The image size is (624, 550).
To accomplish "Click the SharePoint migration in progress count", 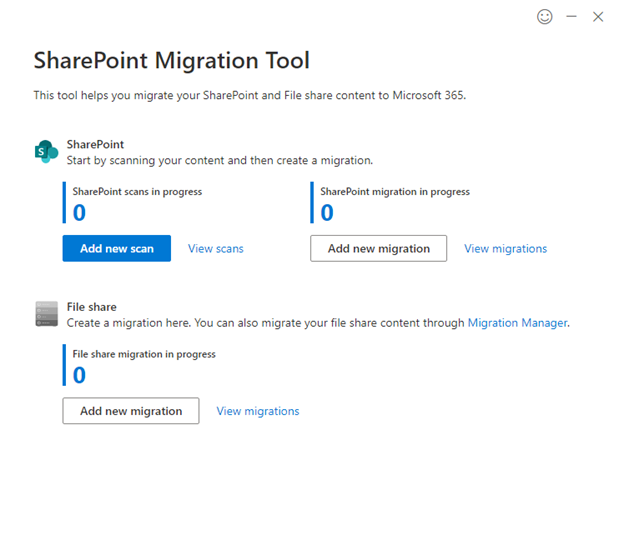I will point(327,213).
